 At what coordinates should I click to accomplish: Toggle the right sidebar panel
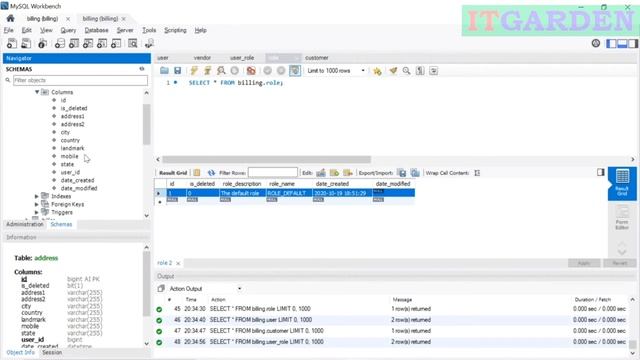pos(633,43)
